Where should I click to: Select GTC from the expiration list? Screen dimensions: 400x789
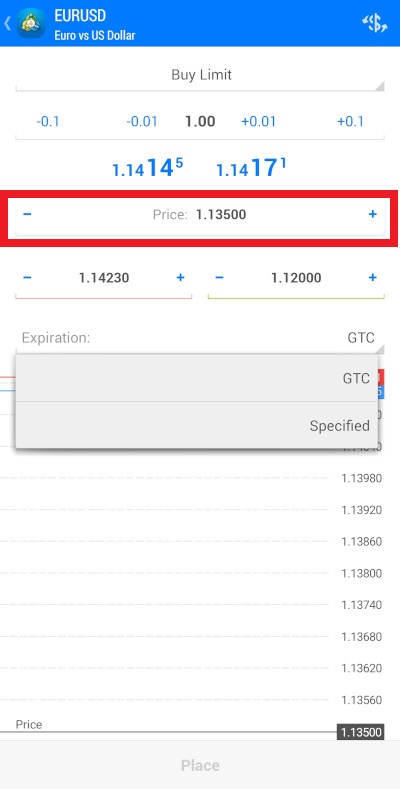pyautogui.click(x=197, y=378)
